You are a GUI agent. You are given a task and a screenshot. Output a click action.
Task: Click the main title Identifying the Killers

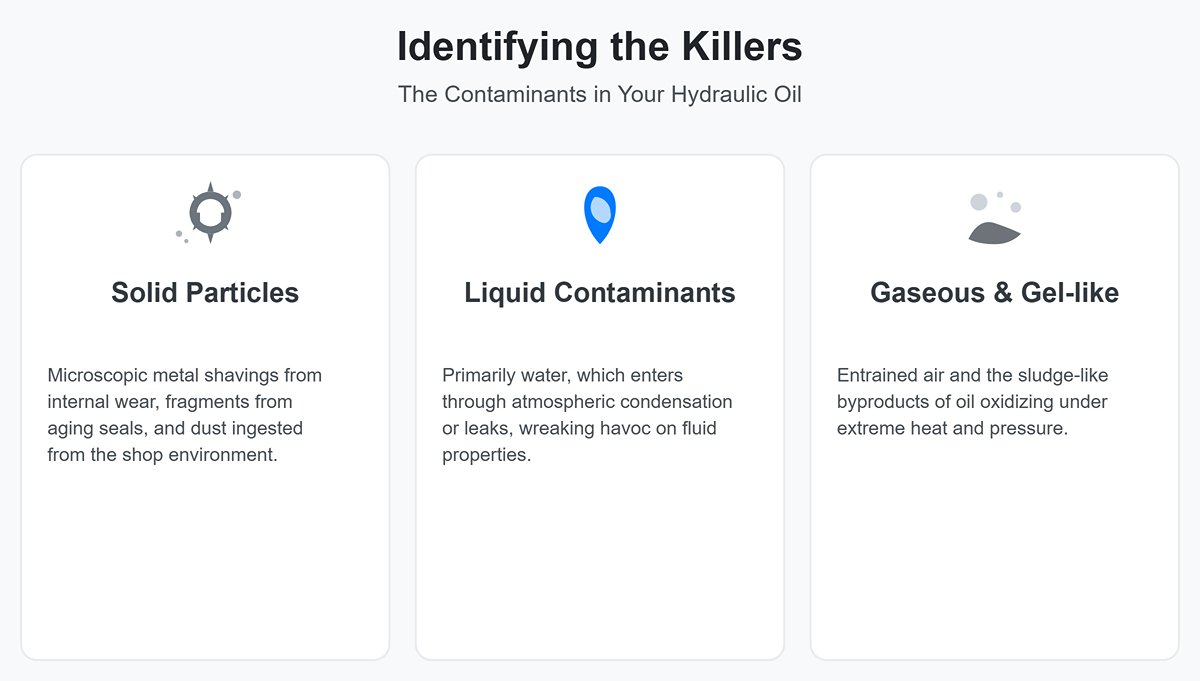coord(600,46)
